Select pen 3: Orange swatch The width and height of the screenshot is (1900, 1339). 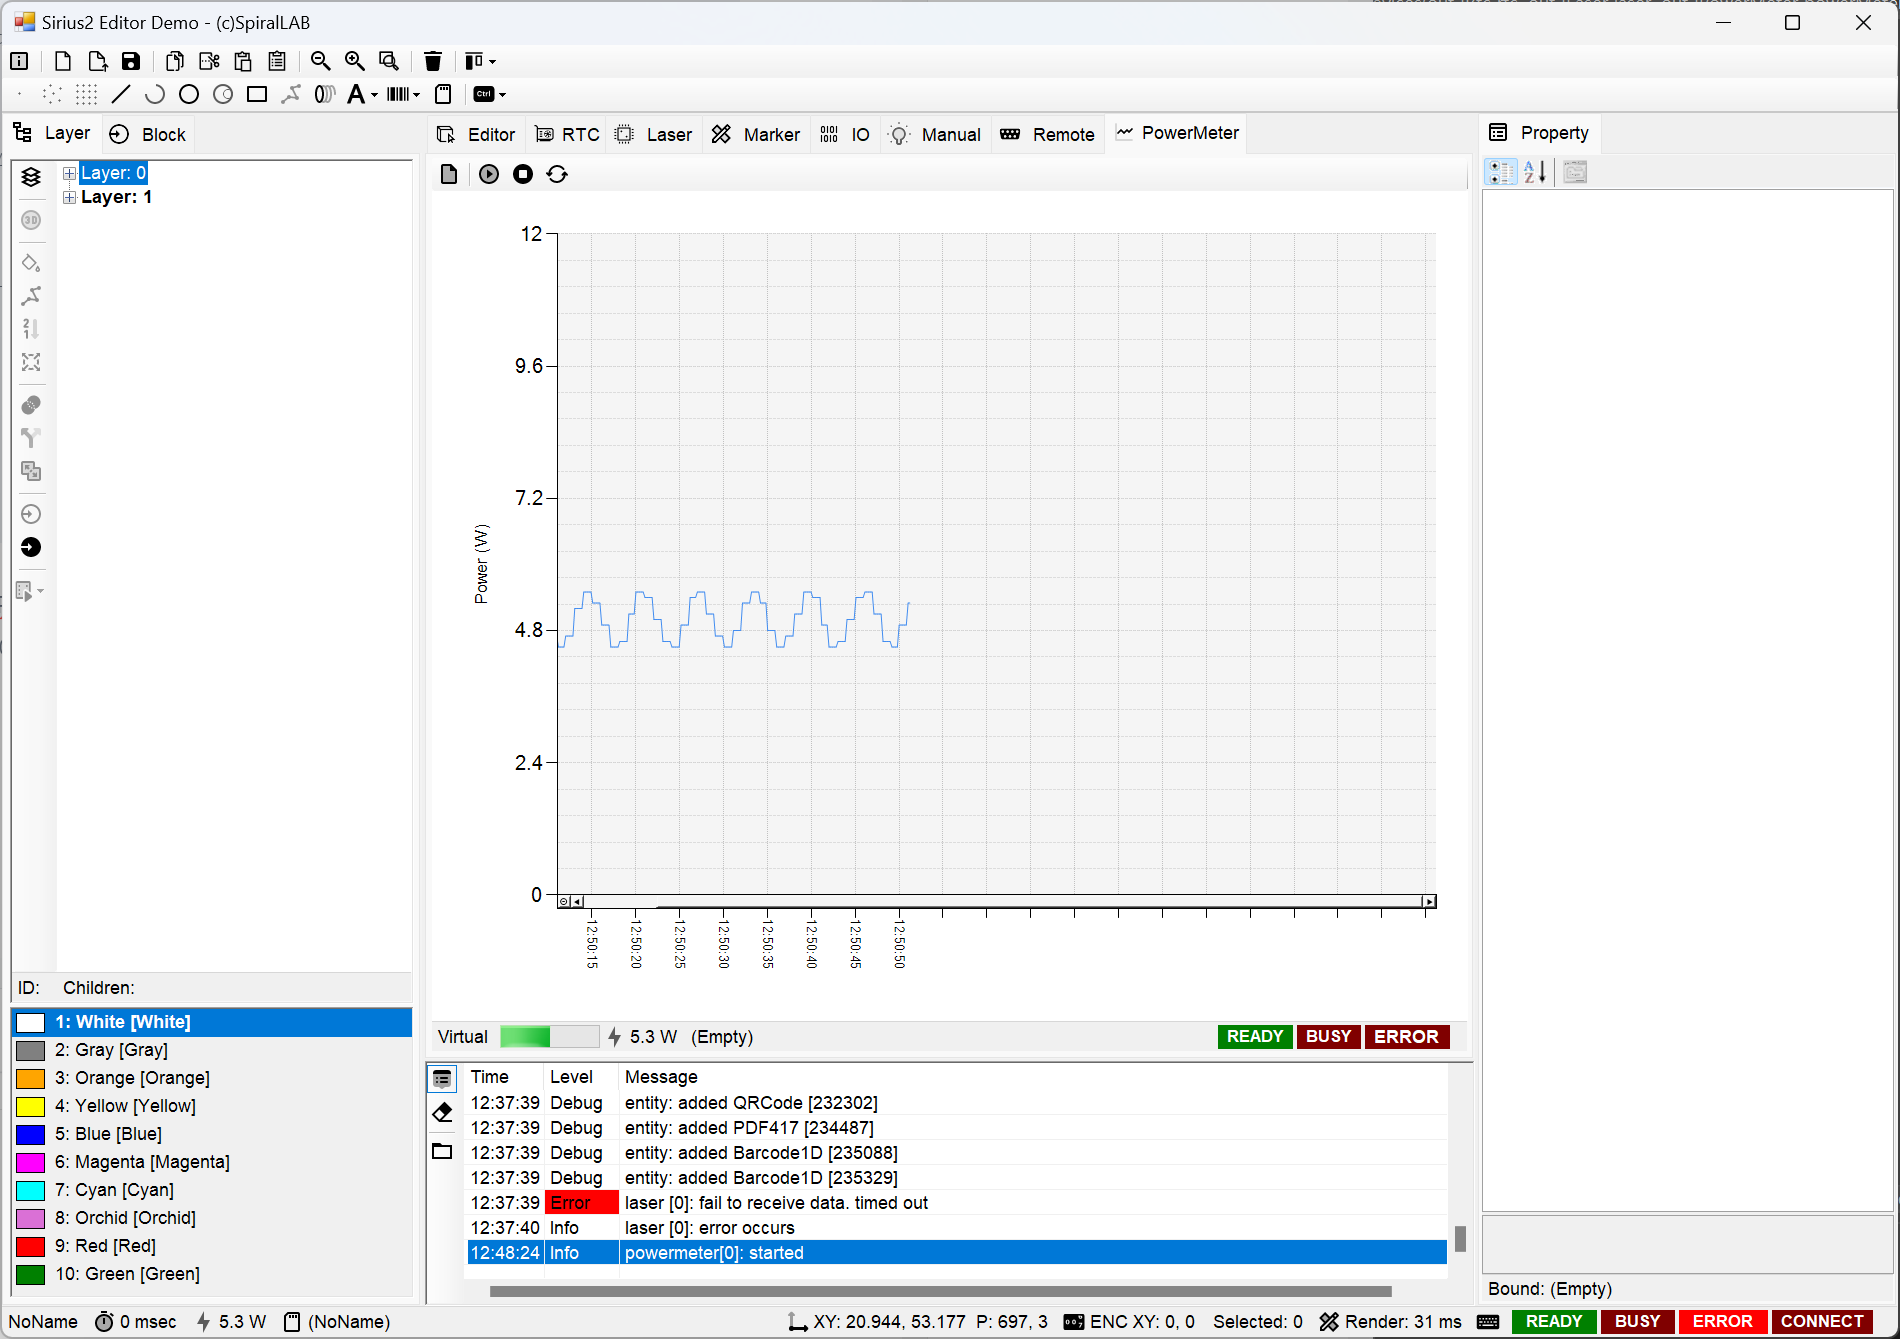point(31,1078)
